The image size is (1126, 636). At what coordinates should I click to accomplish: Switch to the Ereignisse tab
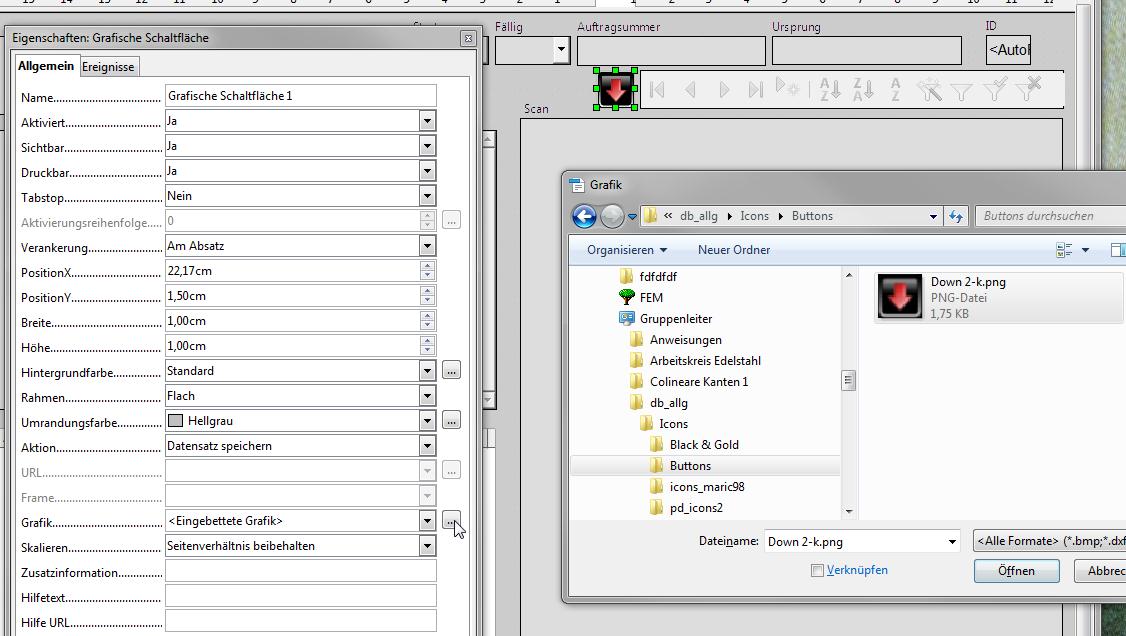click(108, 66)
